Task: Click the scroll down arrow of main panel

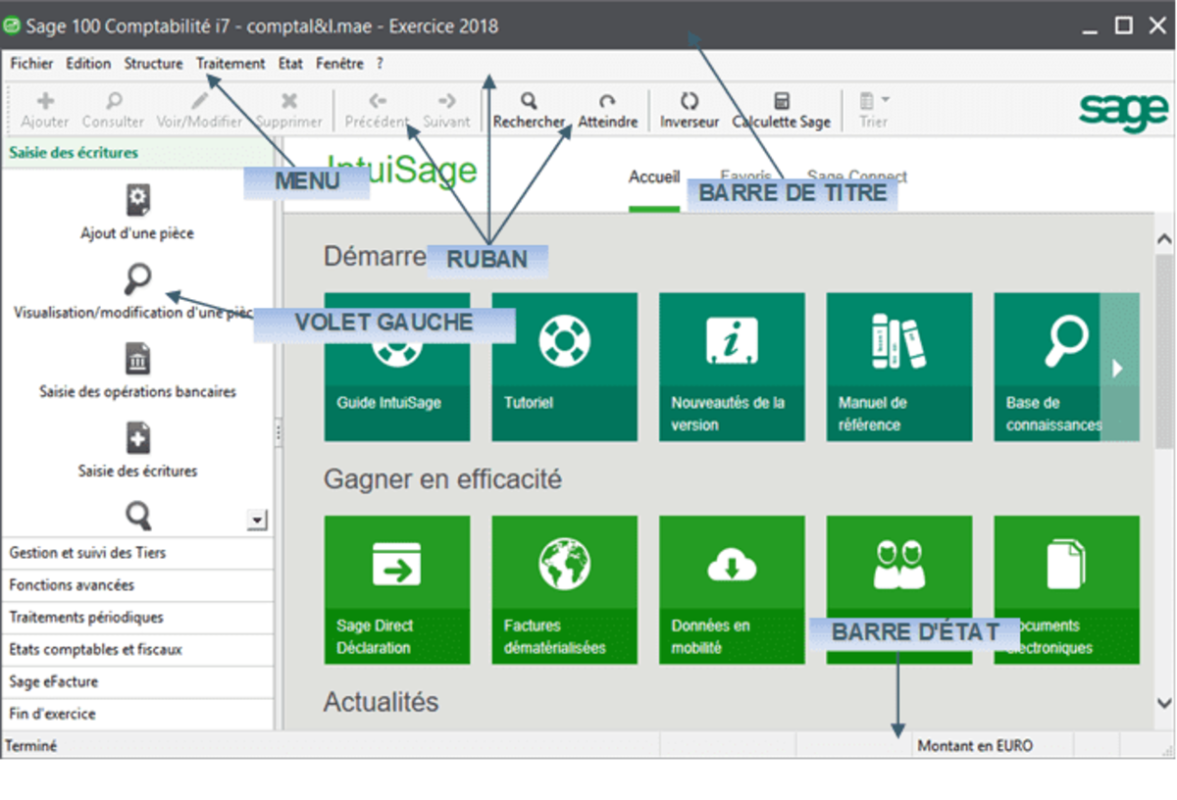Action: point(1164,704)
